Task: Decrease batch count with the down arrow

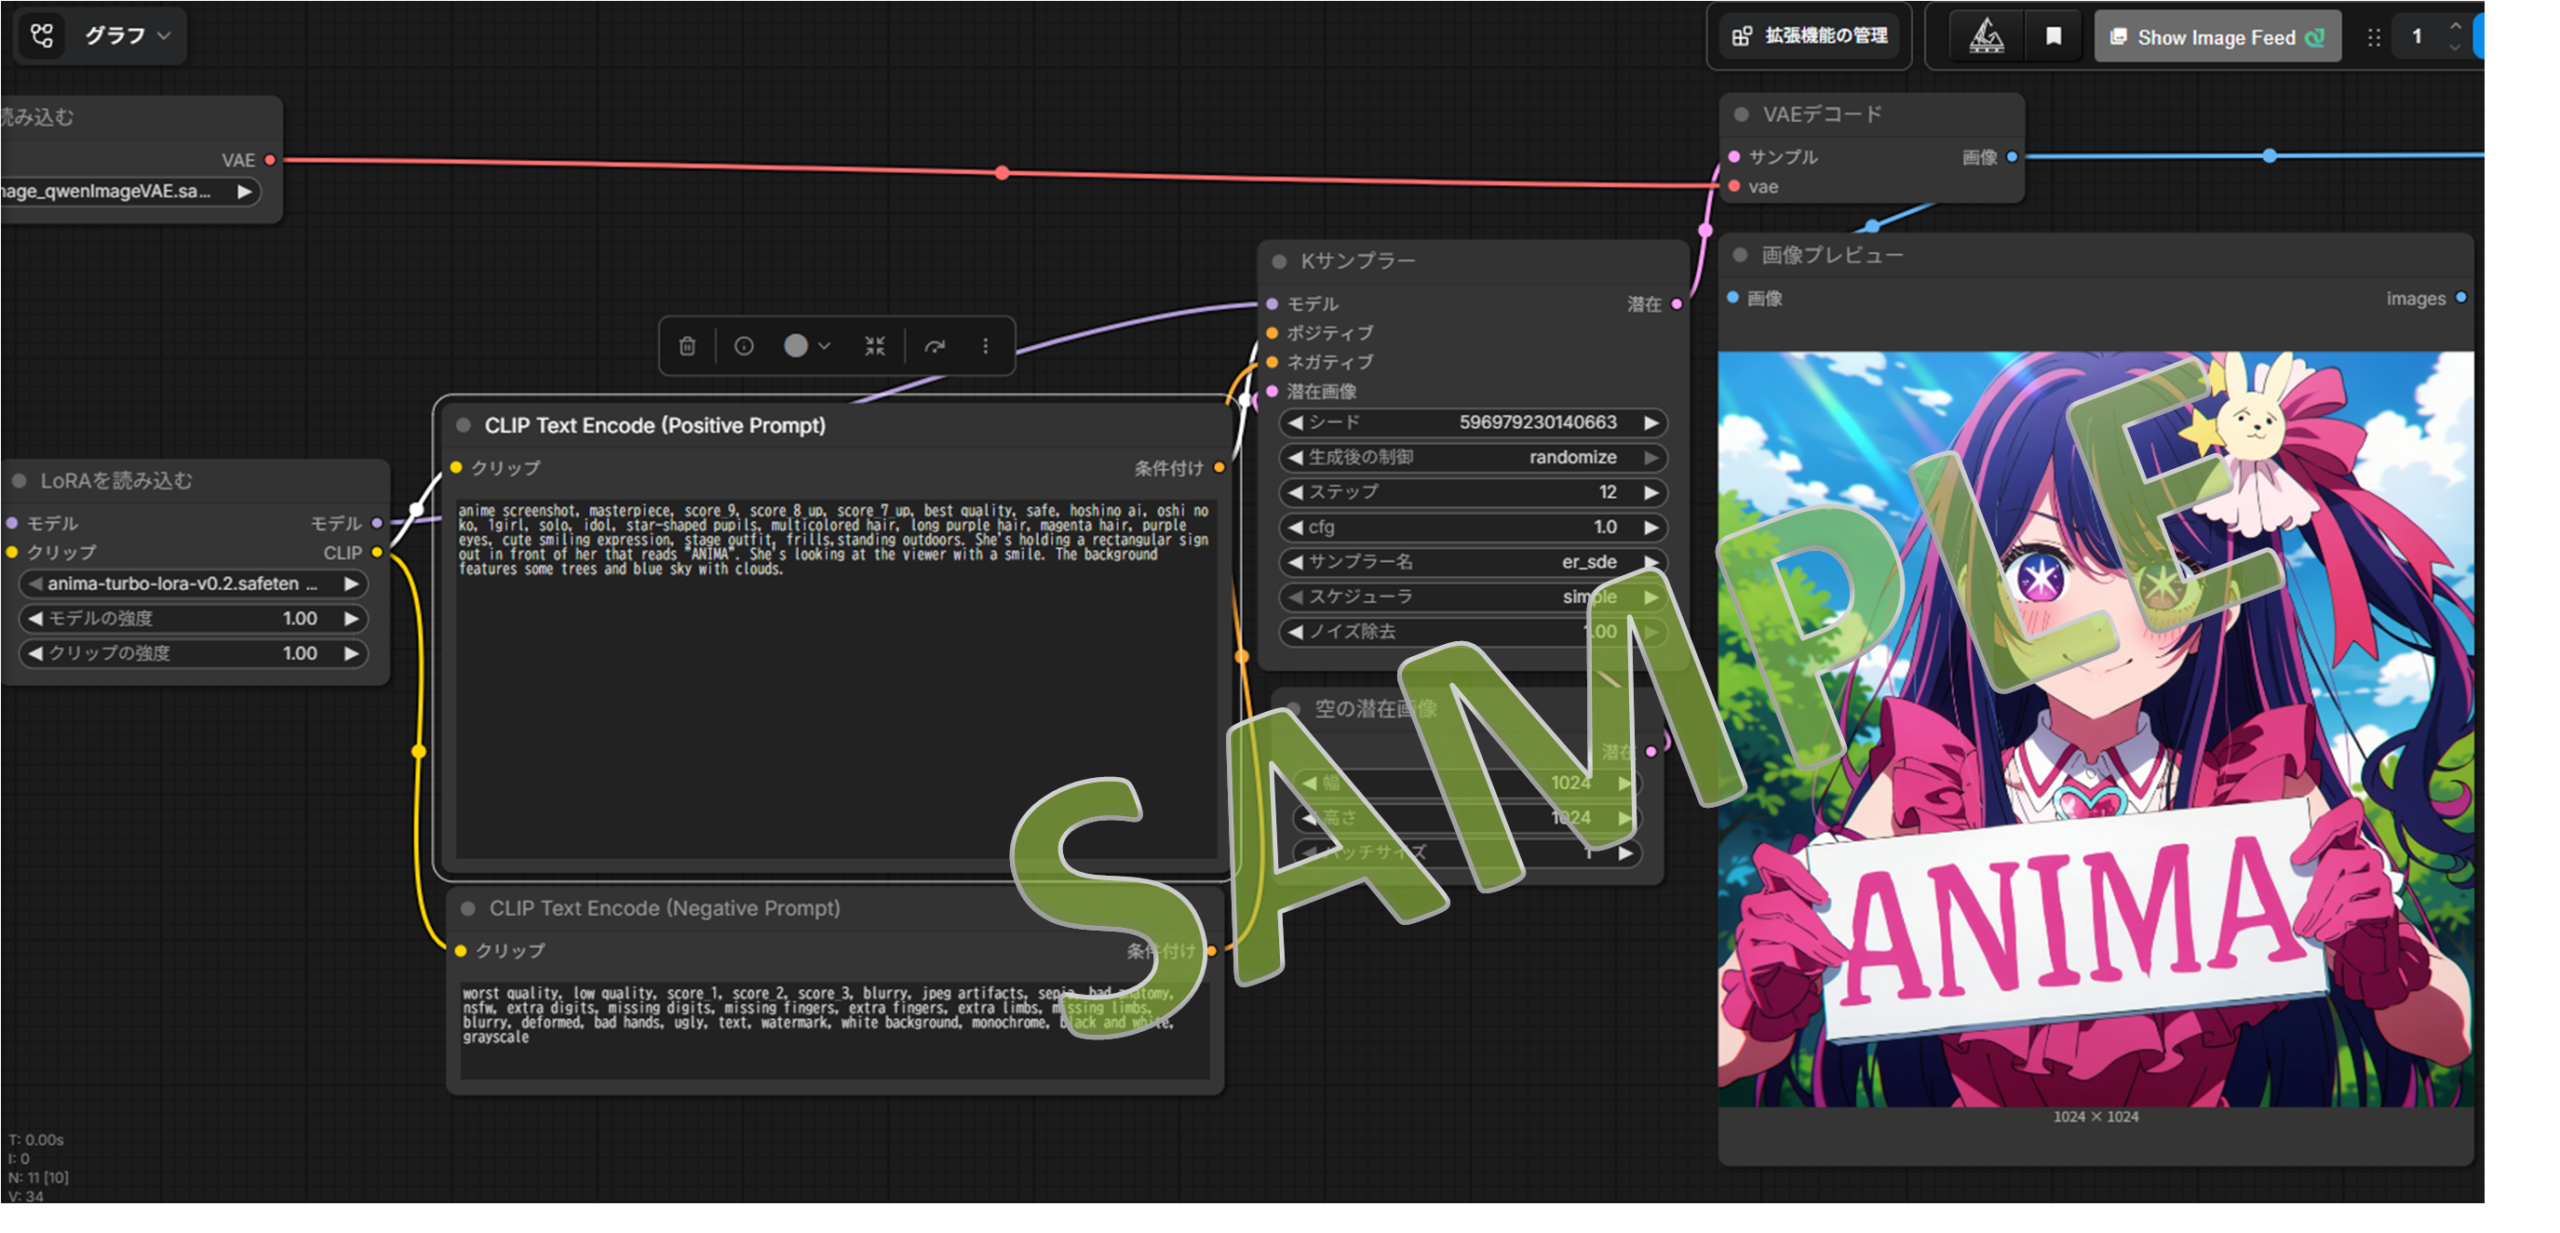Action: click(x=2455, y=47)
